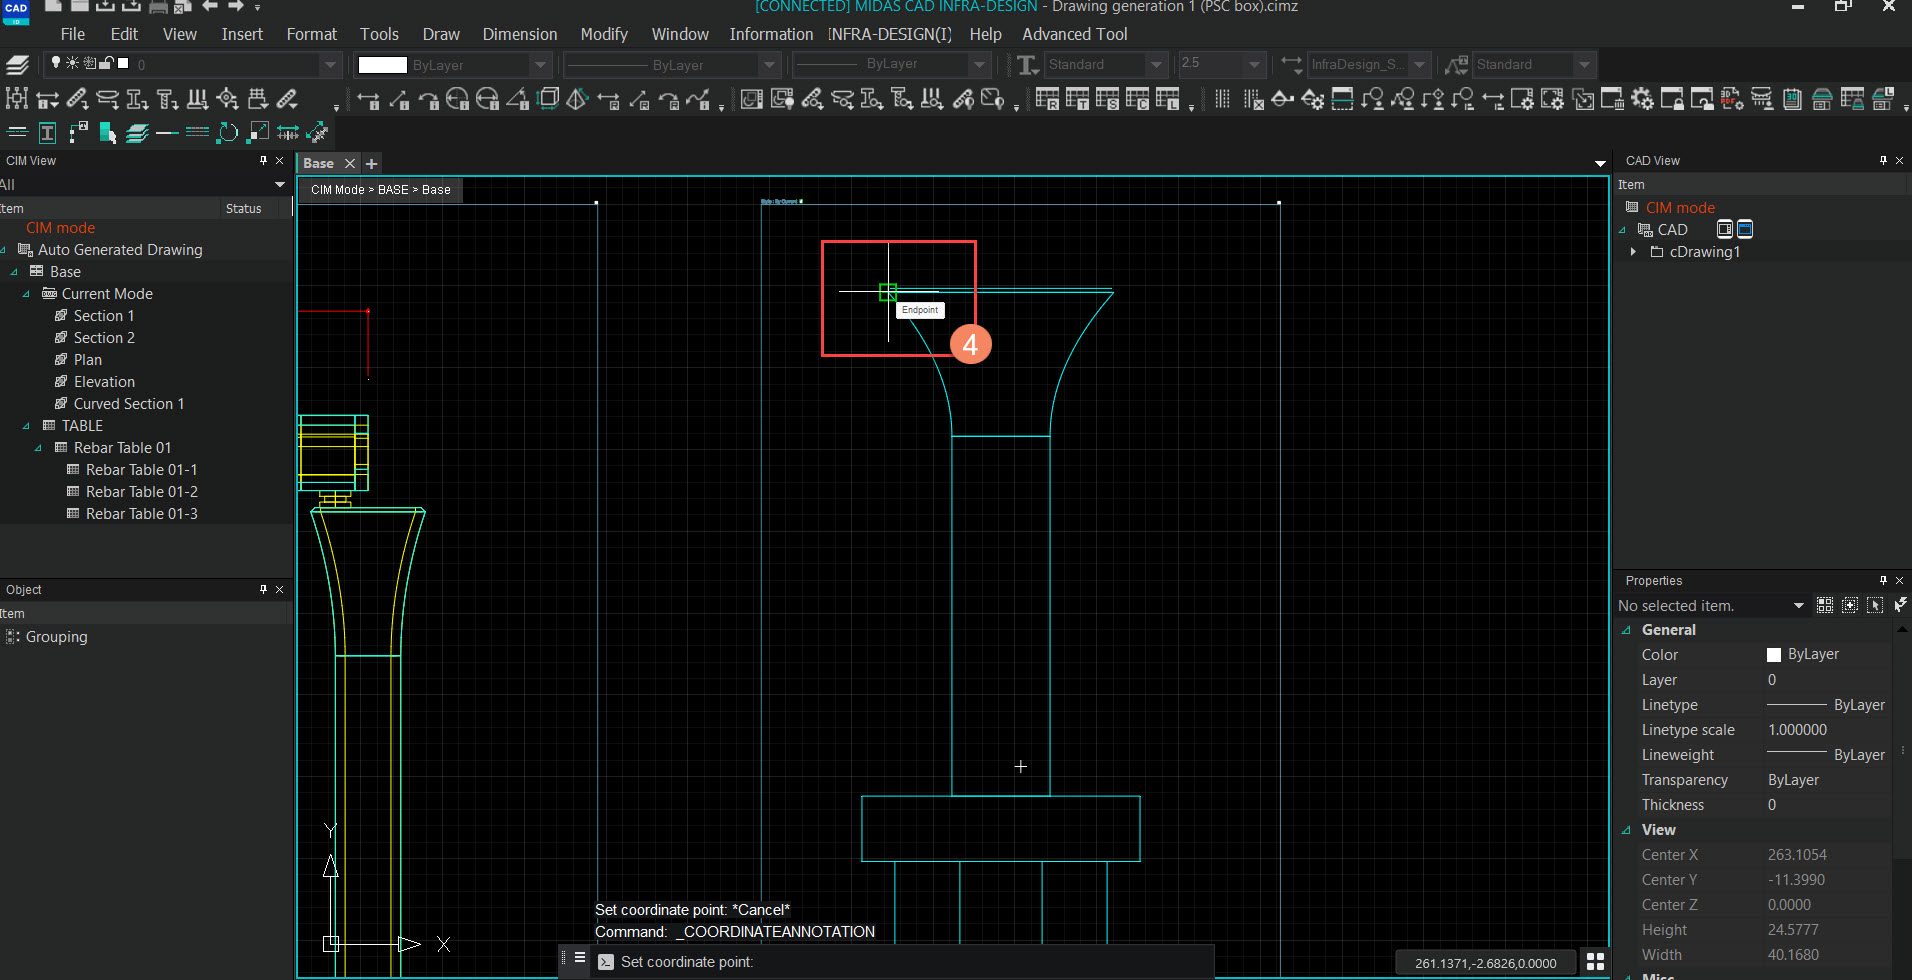Close the Base tab
The image size is (1912, 980).
349,163
